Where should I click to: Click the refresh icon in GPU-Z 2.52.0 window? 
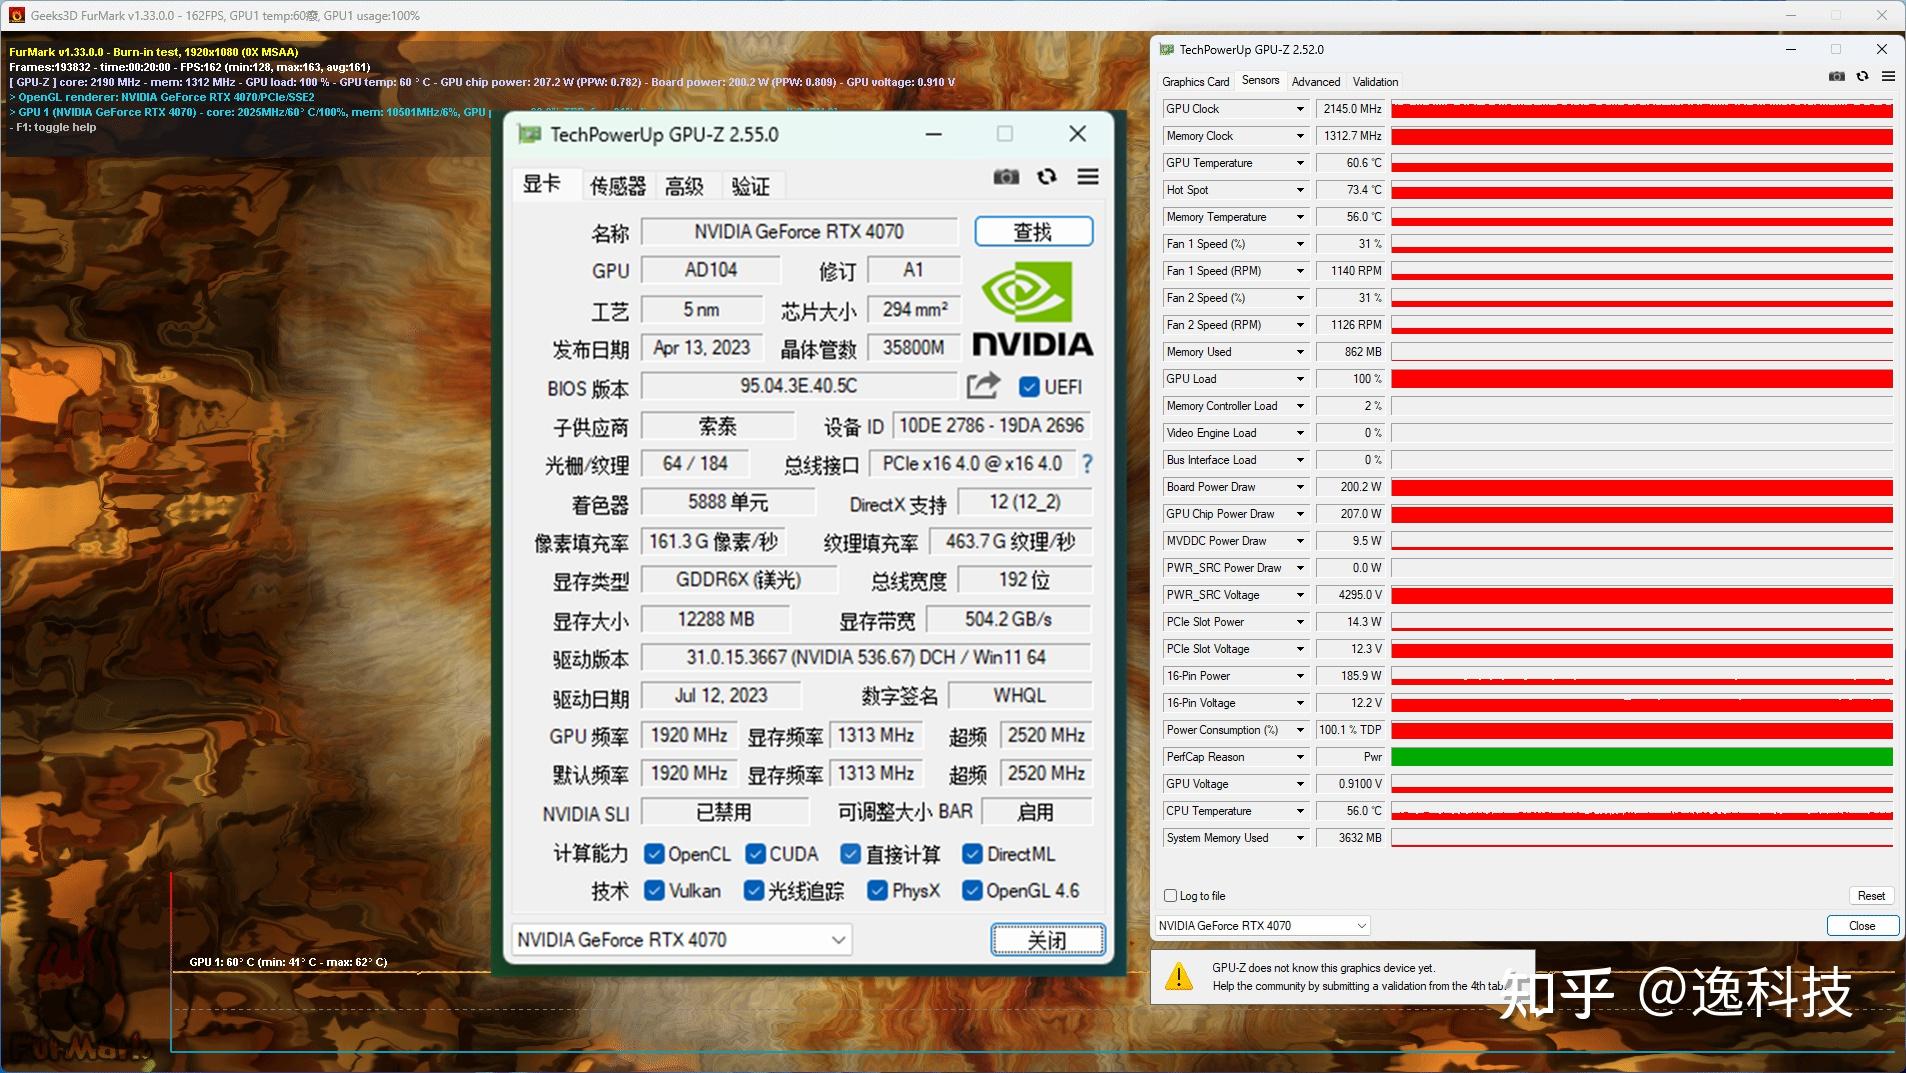[1862, 77]
